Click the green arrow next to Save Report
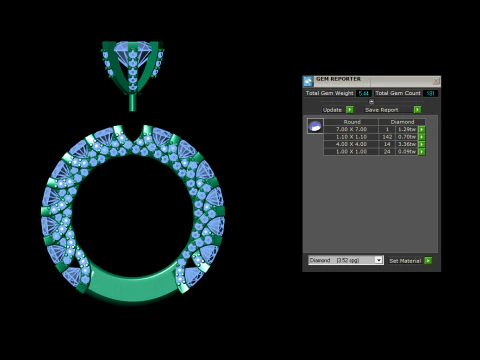 (417, 110)
